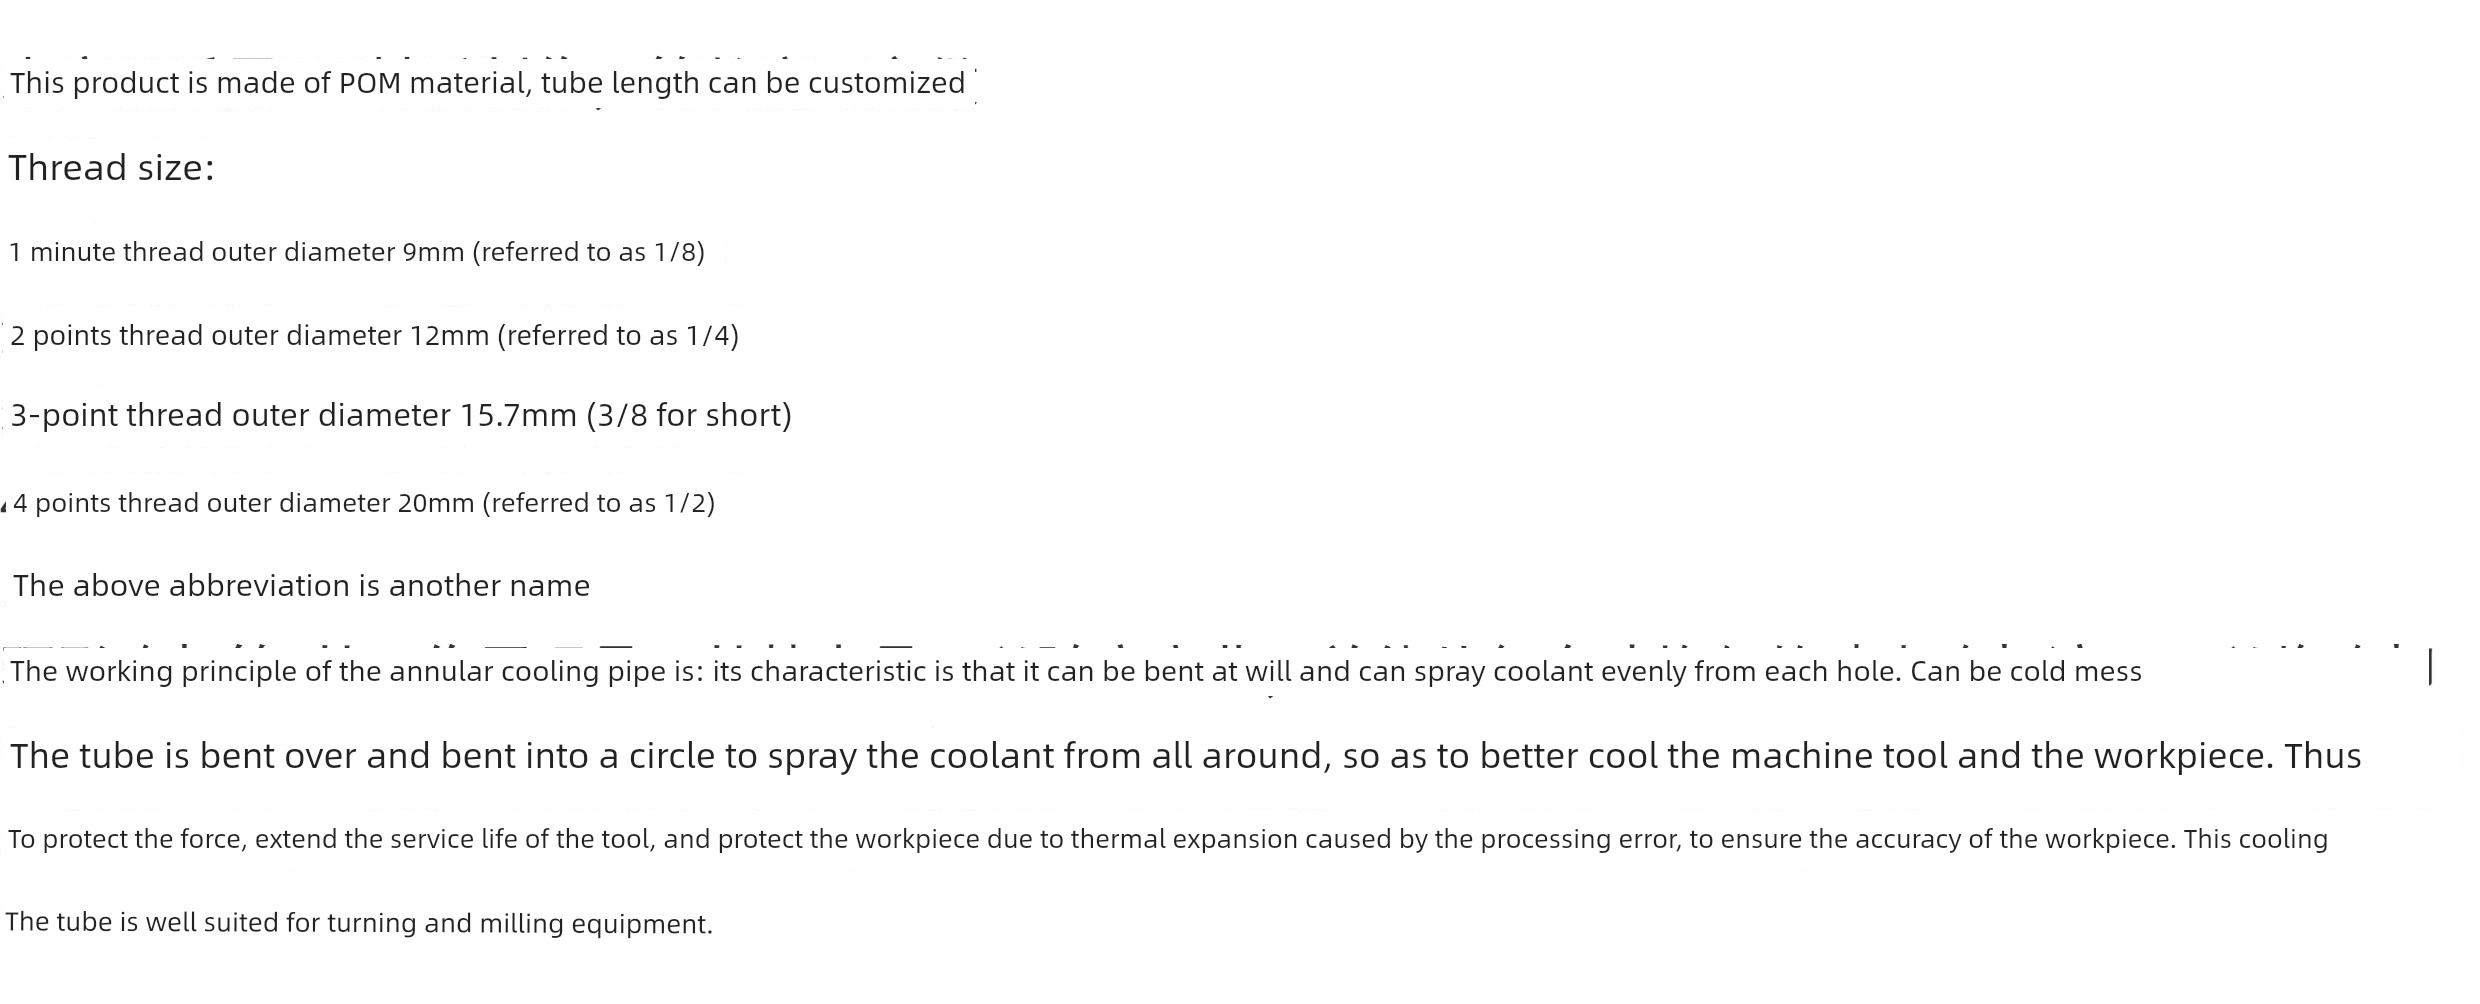Click the 3-point thread 15.7mm line
This screenshot has width=2480, height=1004.
401,415
